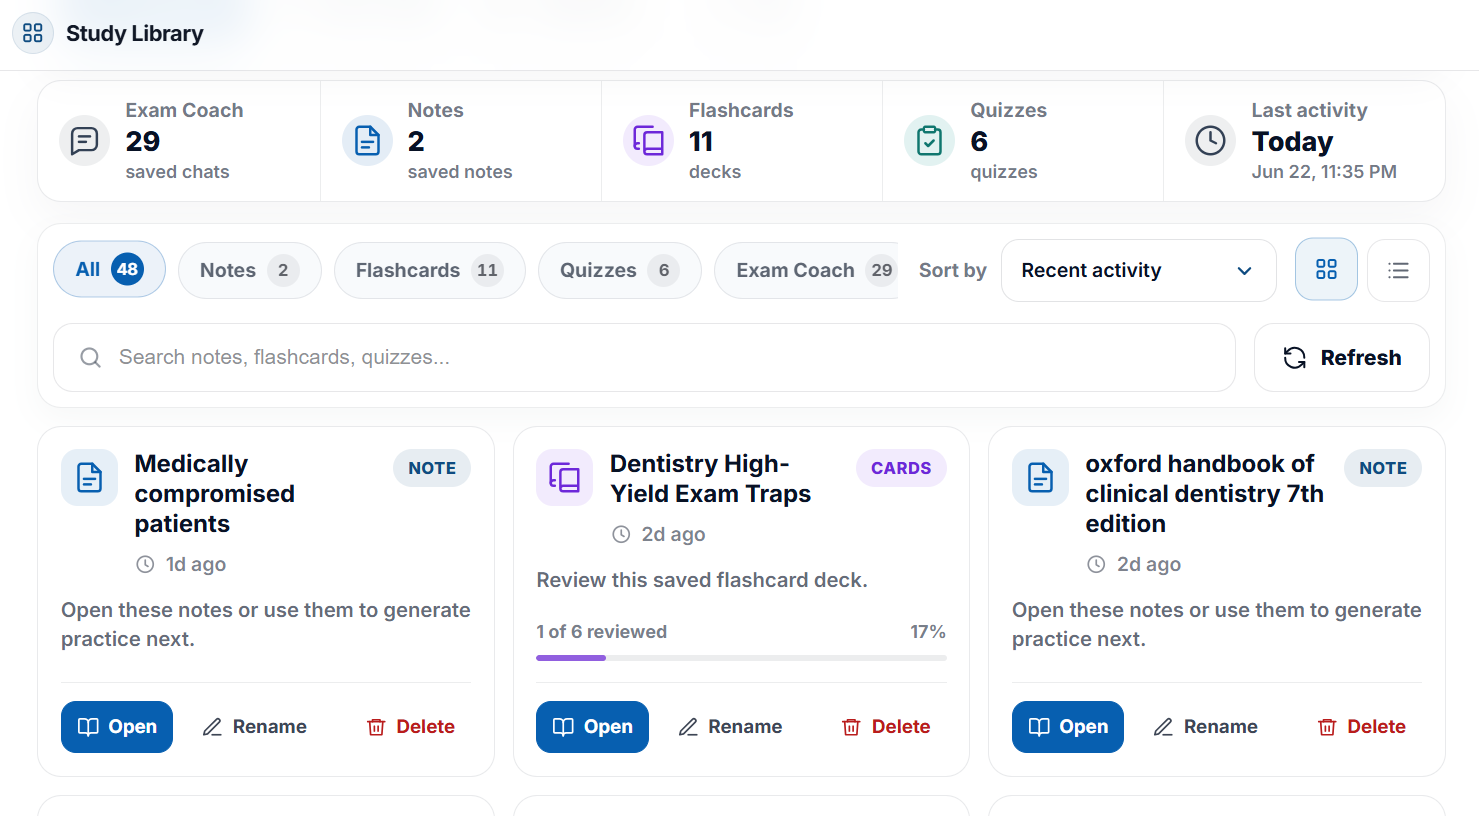Click the 17% progress value
1479x816 pixels.
pyautogui.click(x=928, y=632)
